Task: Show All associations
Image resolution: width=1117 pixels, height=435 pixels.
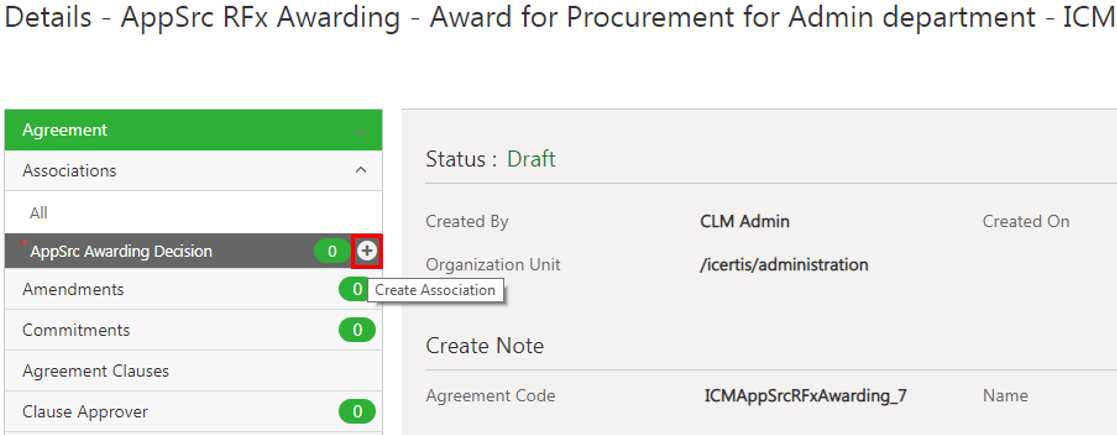Action: pyautogui.click(x=38, y=213)
